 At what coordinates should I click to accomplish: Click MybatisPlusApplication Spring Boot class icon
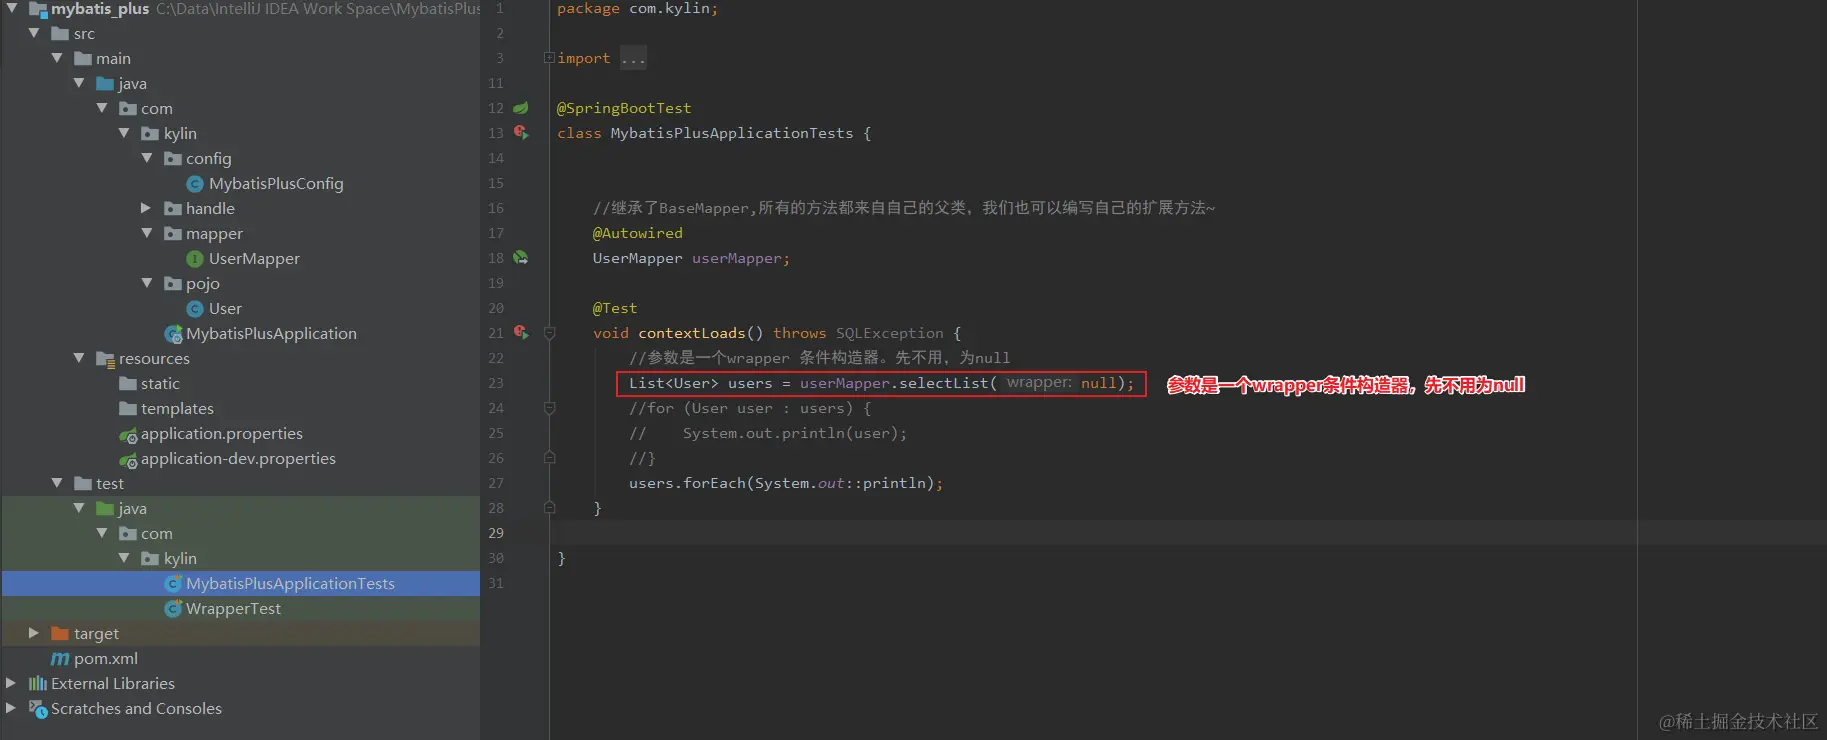click(x=173, y=334)
